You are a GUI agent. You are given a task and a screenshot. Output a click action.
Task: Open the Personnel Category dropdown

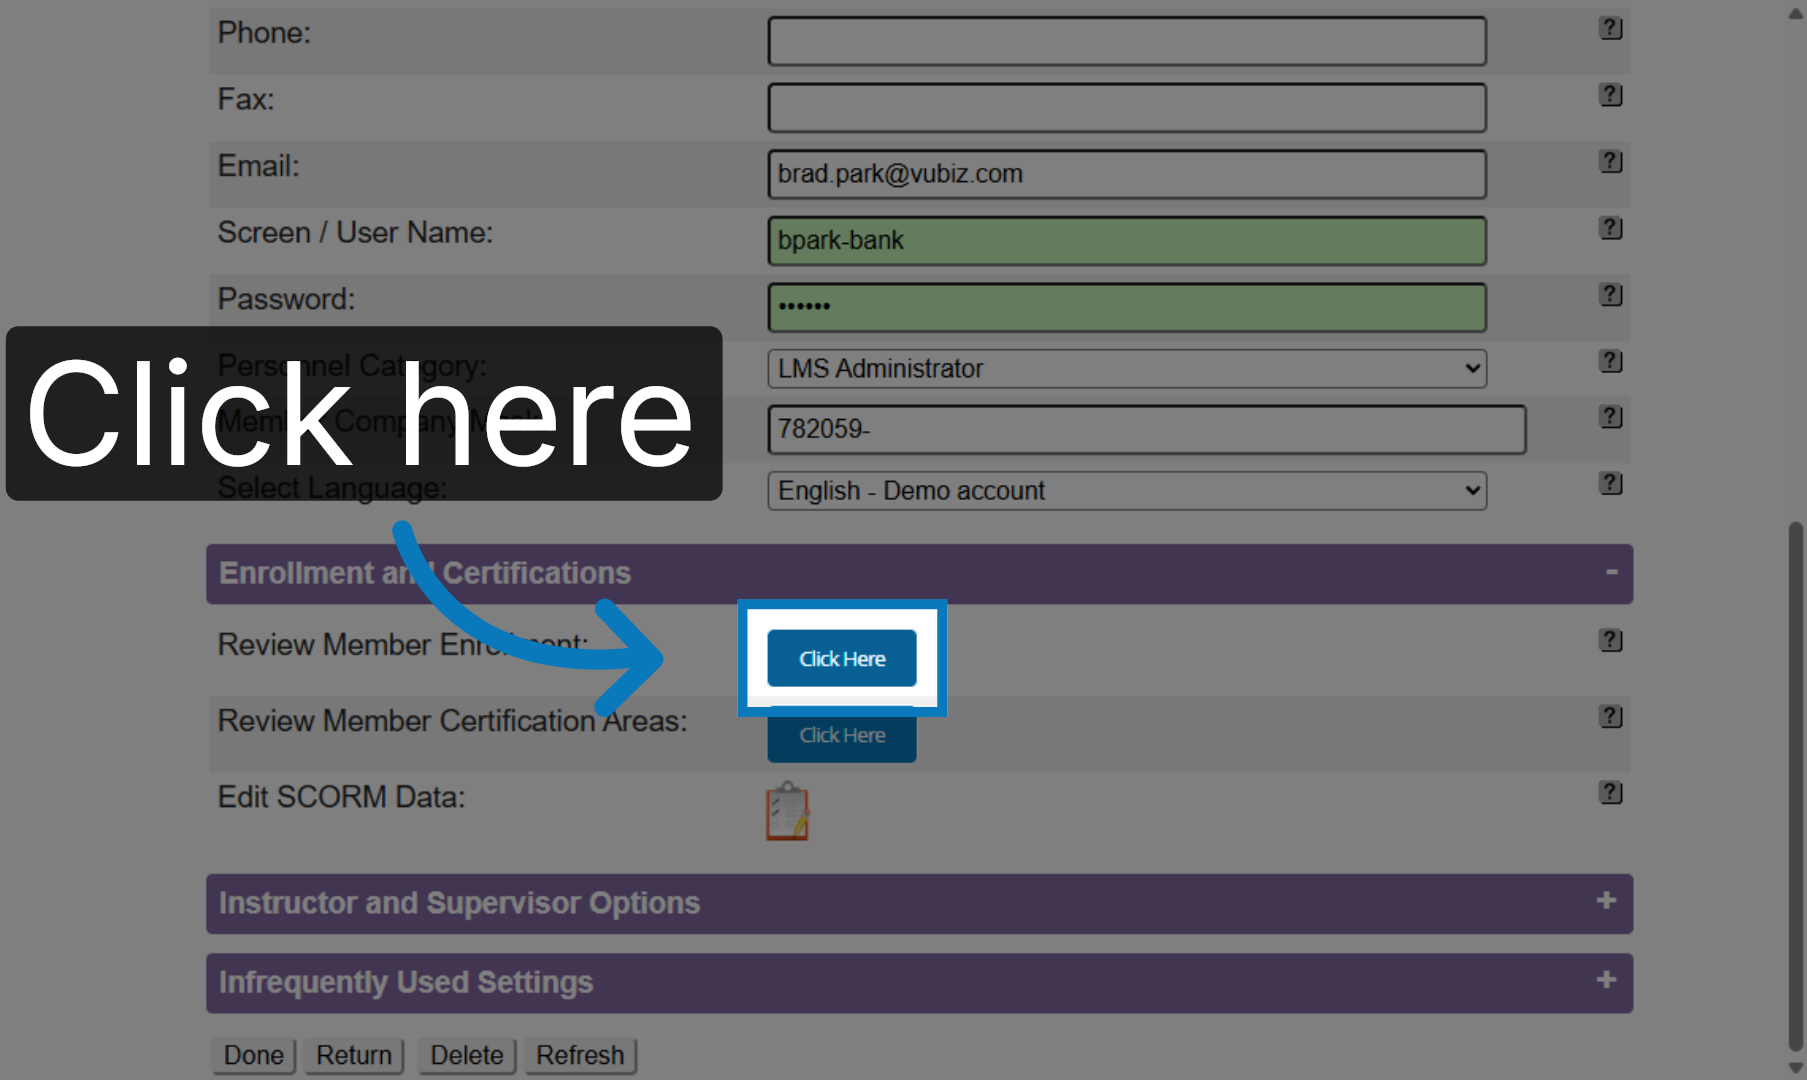1127,369
